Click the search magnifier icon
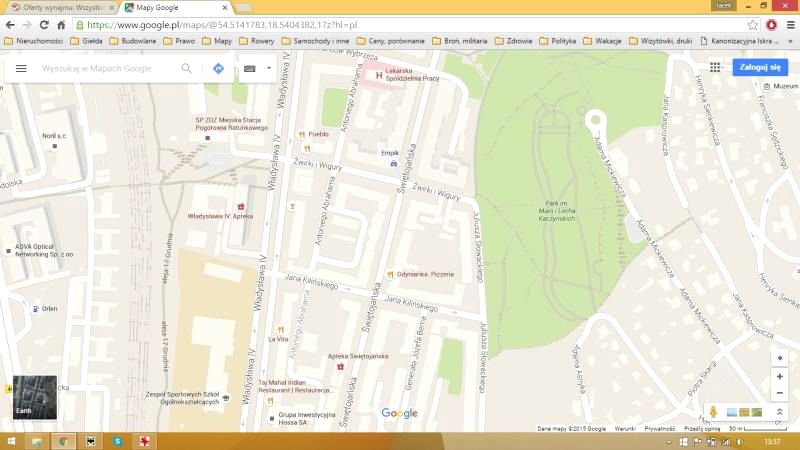Screen dimensions: 800x450 click(x=186, y=69)
